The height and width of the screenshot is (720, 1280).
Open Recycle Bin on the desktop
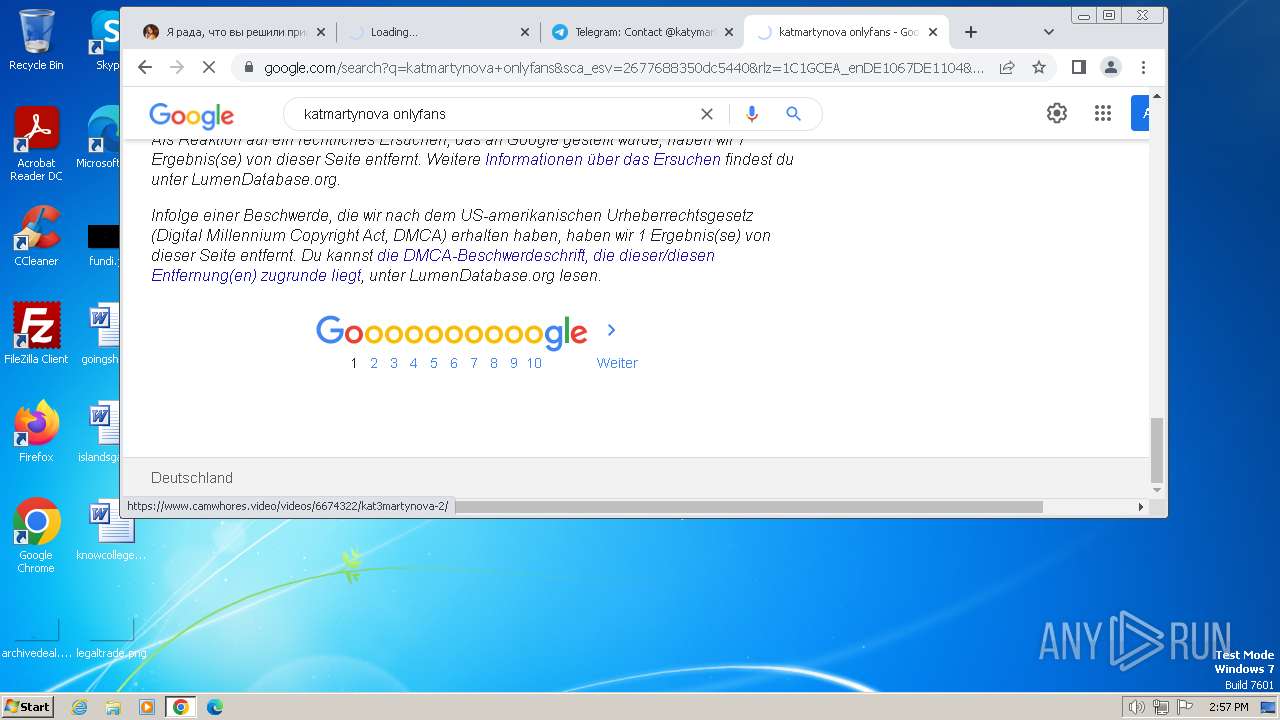coord(36,40)
